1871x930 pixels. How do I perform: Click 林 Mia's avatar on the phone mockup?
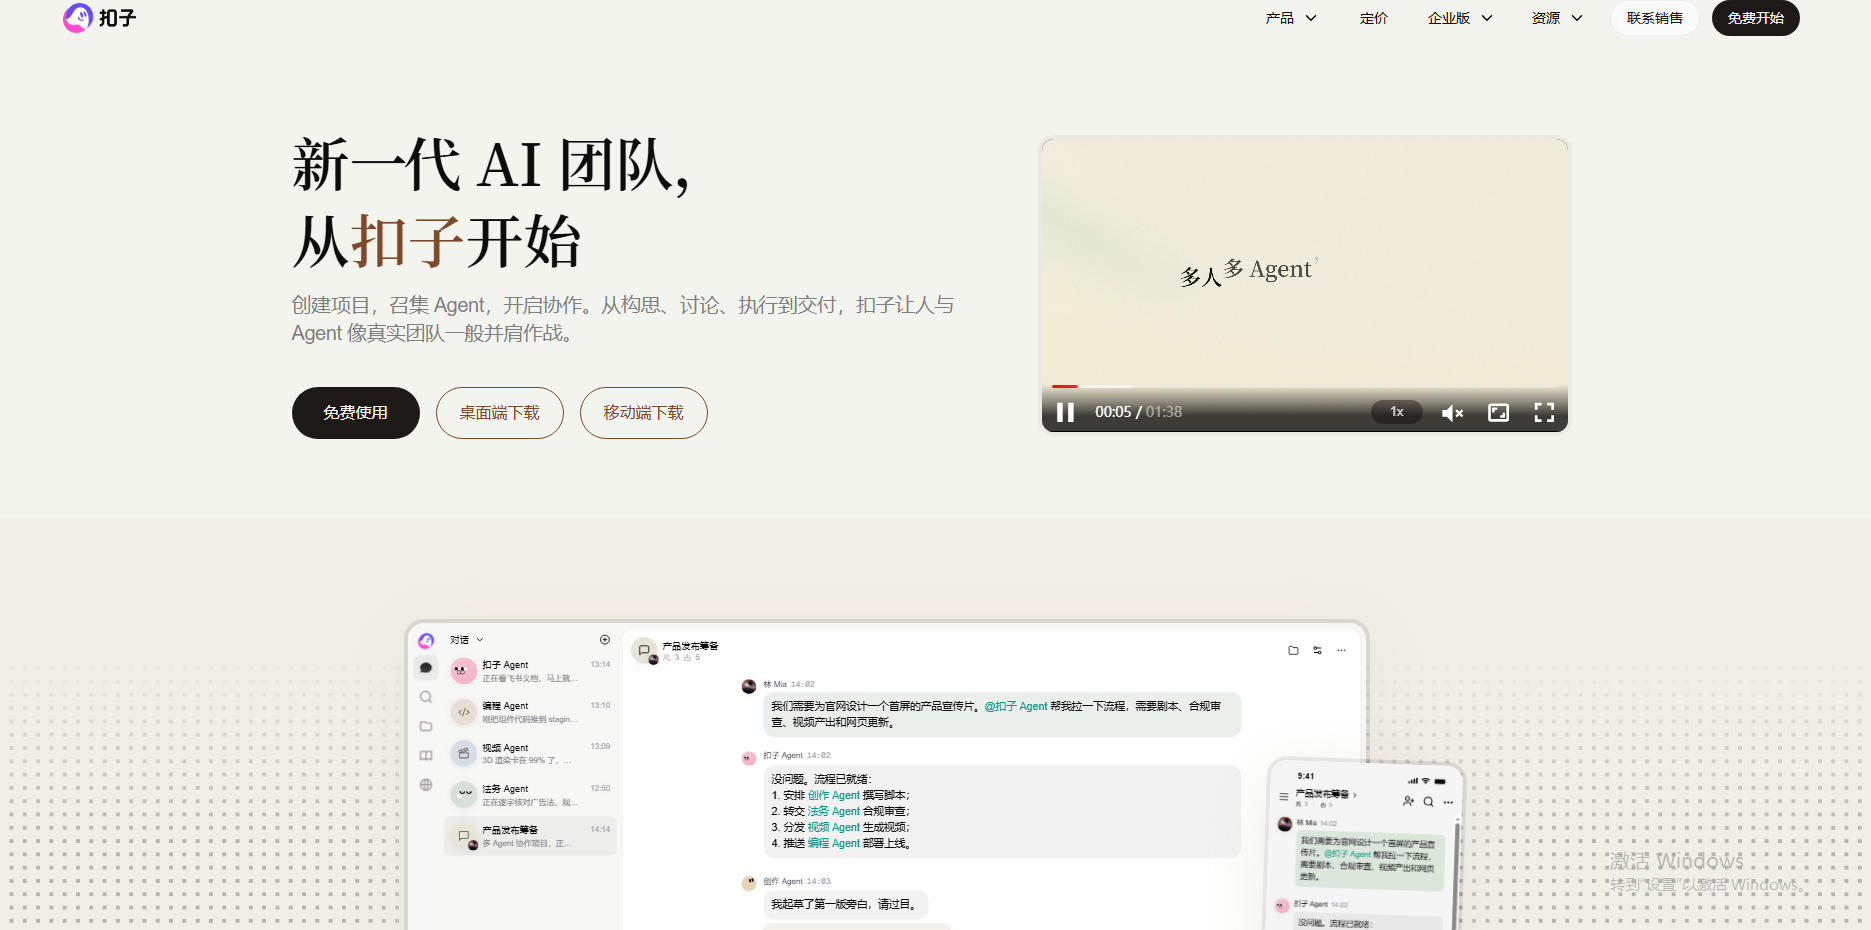tap(1285, 824)
